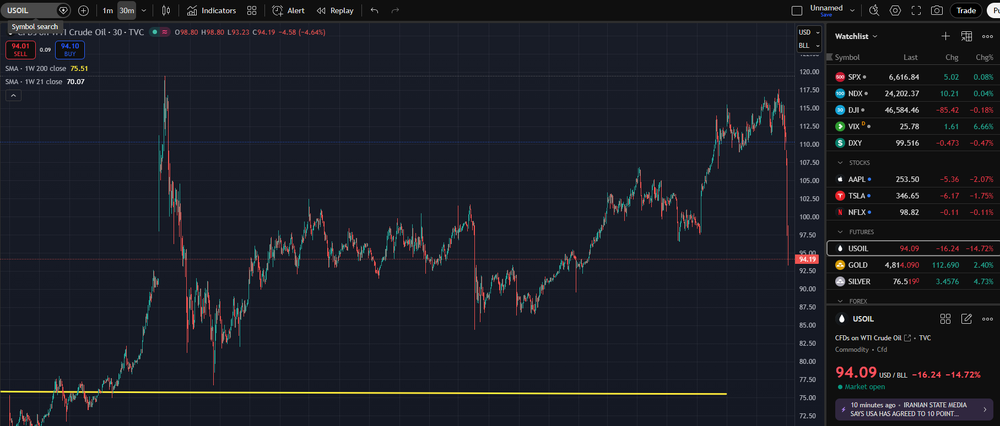
Task: Select DXY row in the watchlist
Action: pos(913,143)
